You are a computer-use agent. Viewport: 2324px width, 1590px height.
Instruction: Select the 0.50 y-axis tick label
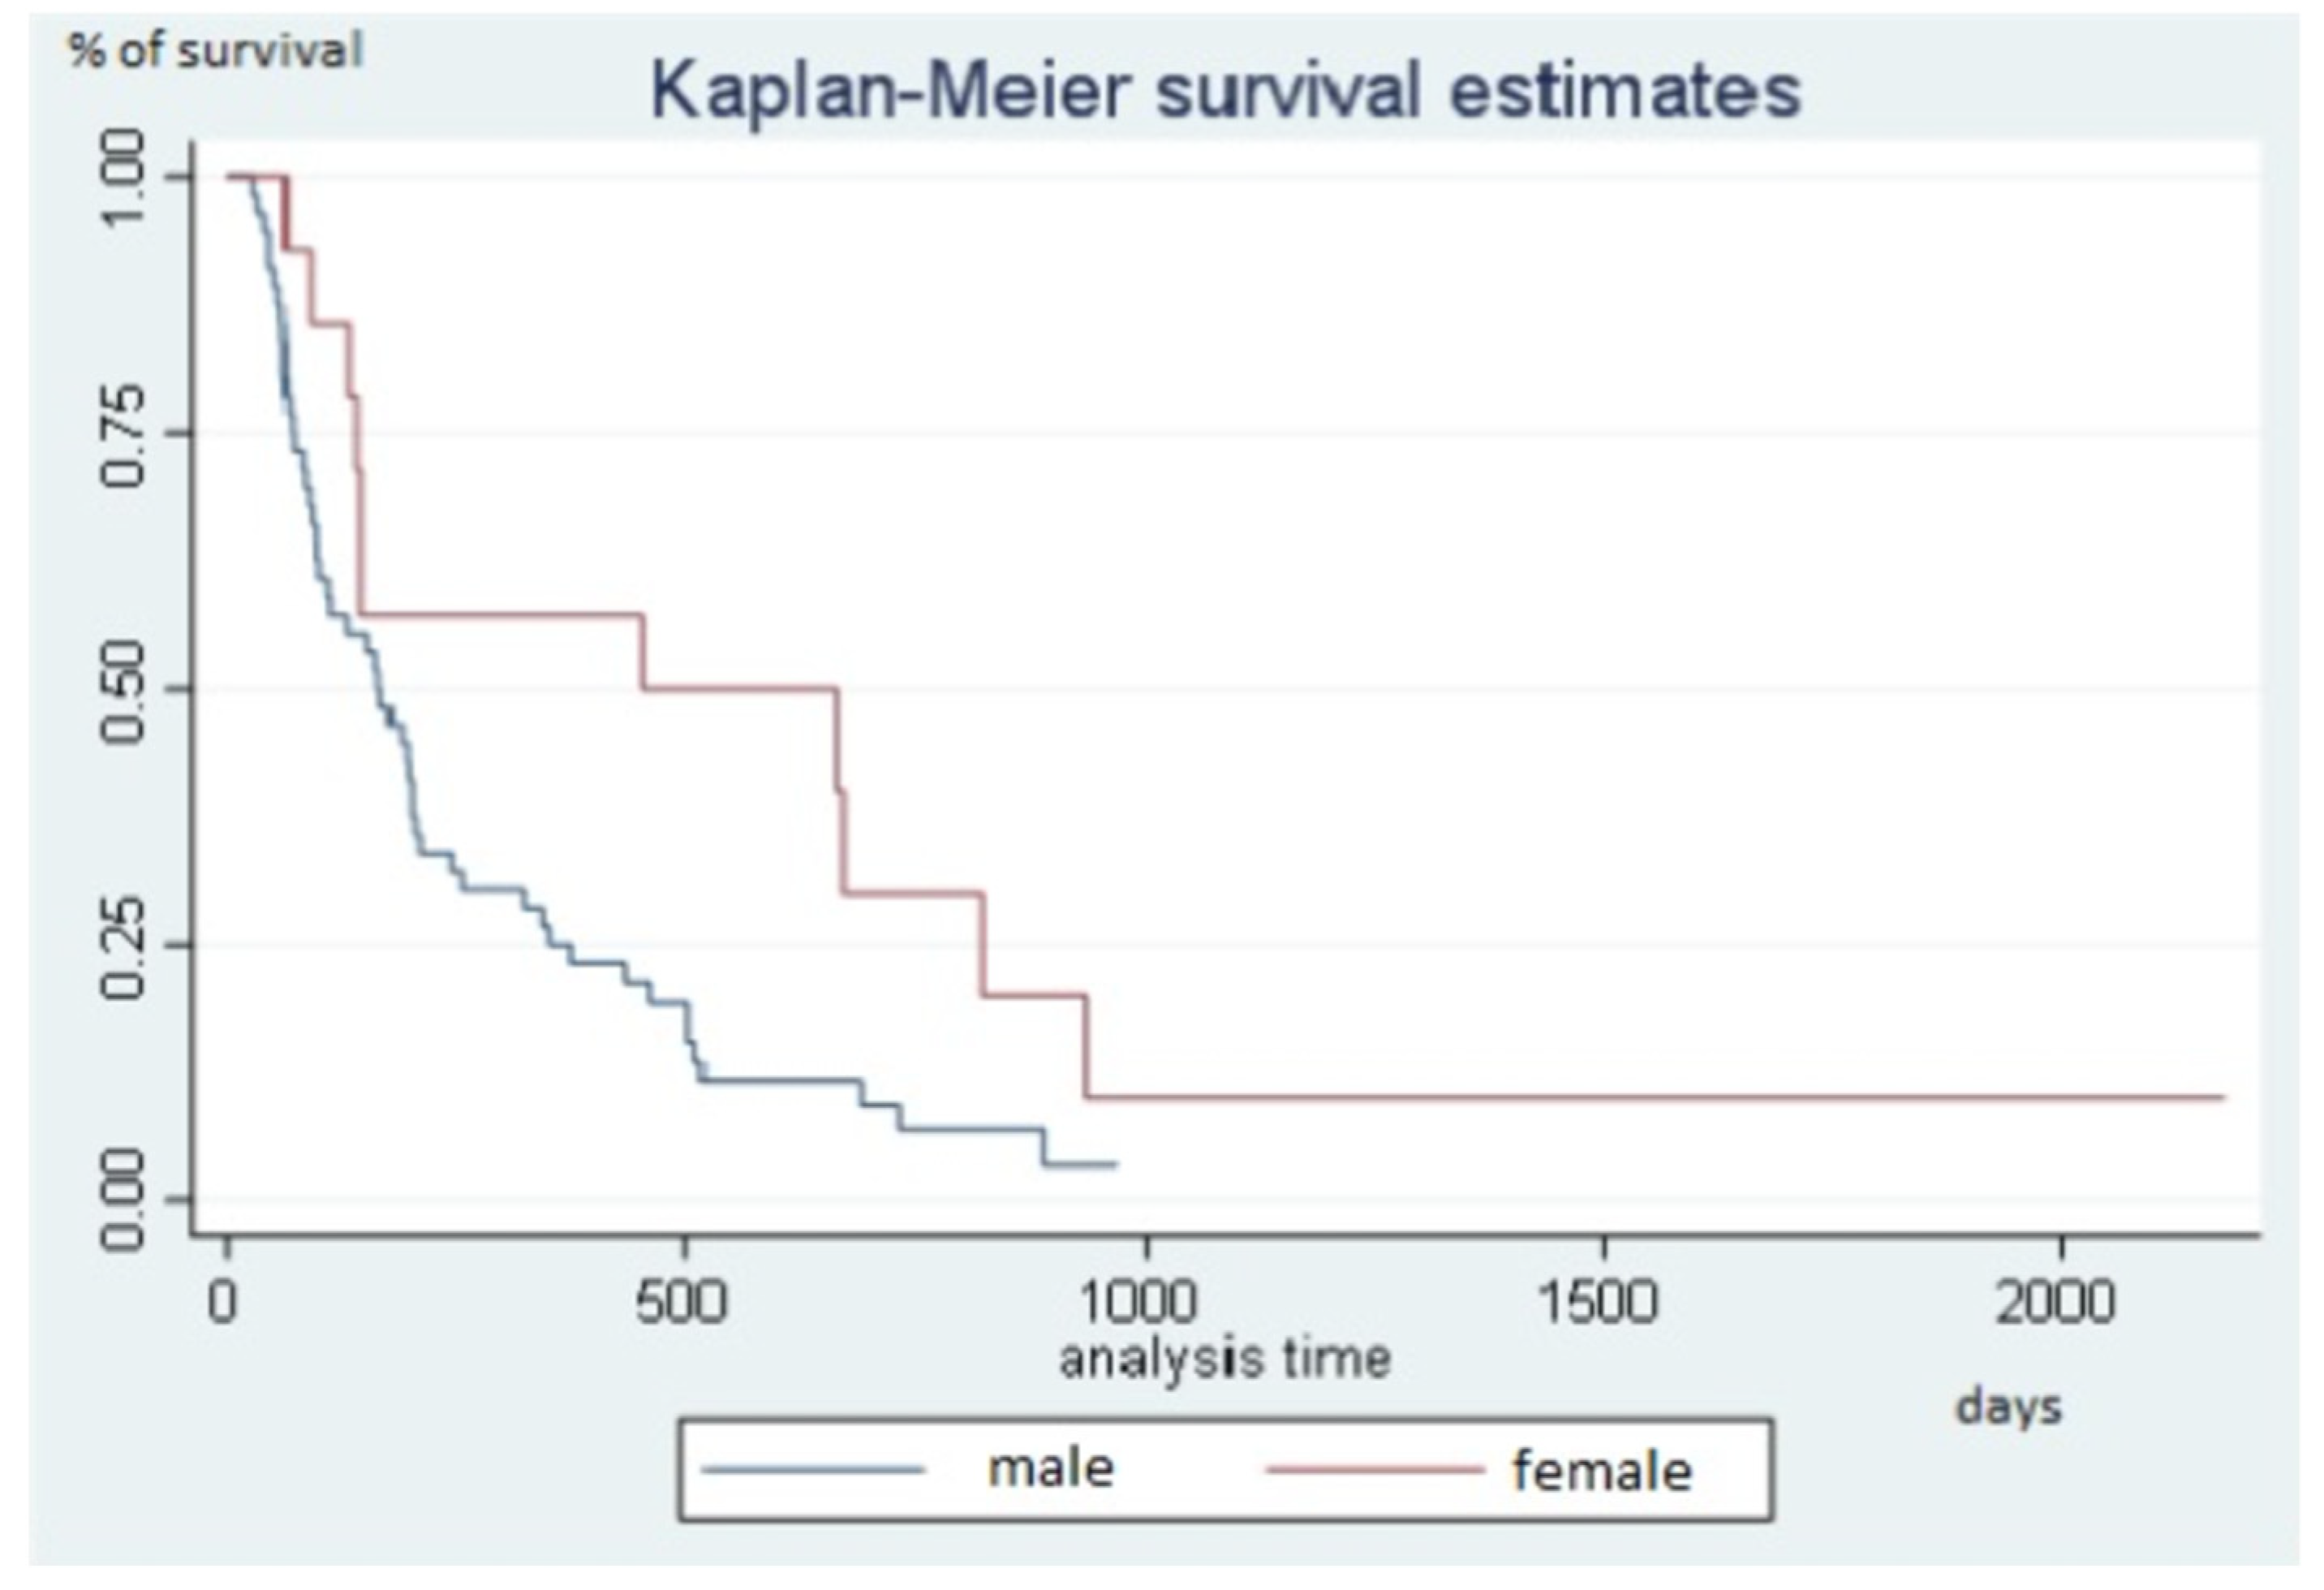pos(124,690)
